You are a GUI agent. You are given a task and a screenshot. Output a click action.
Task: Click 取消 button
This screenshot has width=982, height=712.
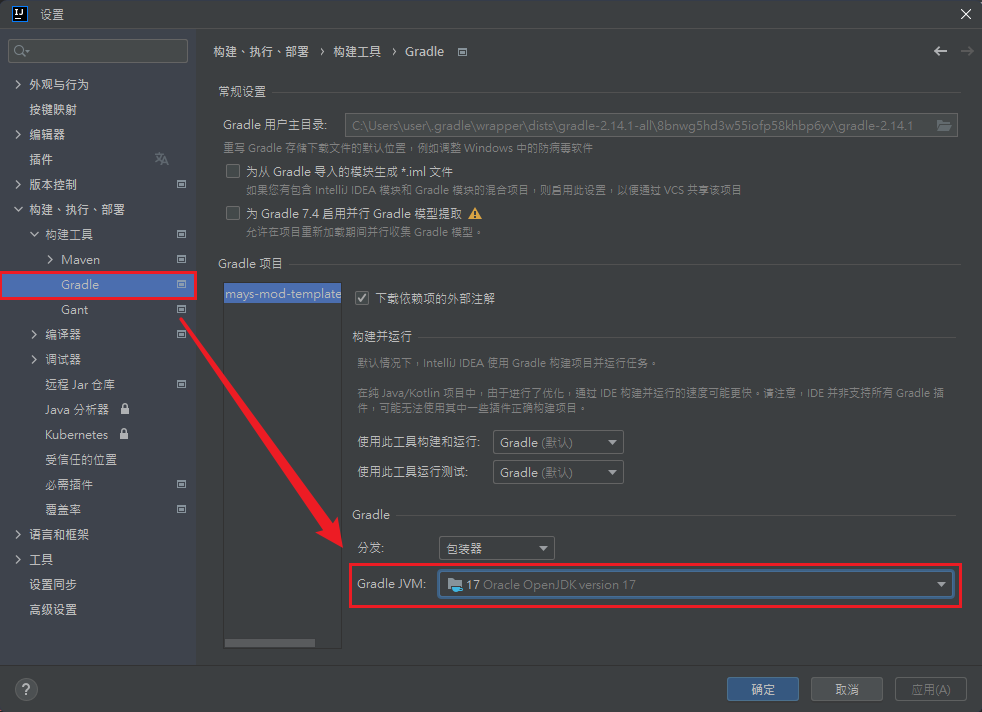[847, 689]
